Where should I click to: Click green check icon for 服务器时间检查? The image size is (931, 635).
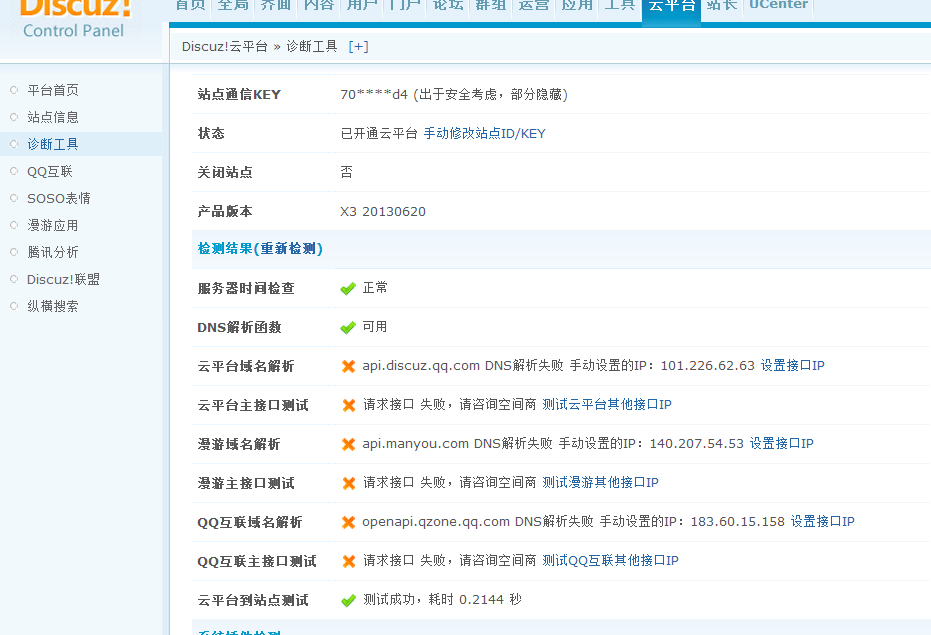348,289
